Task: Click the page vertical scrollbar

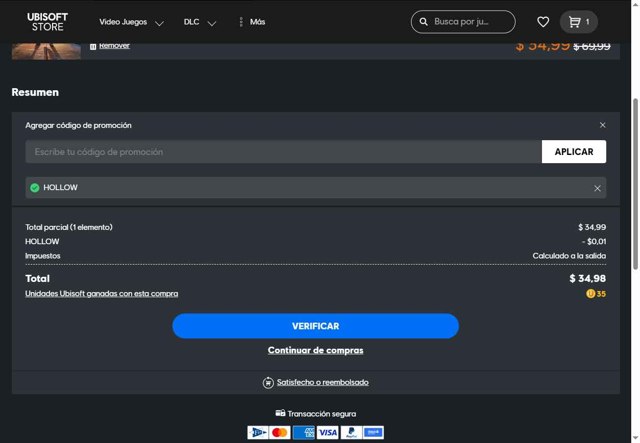Action: tap(636, 184)
